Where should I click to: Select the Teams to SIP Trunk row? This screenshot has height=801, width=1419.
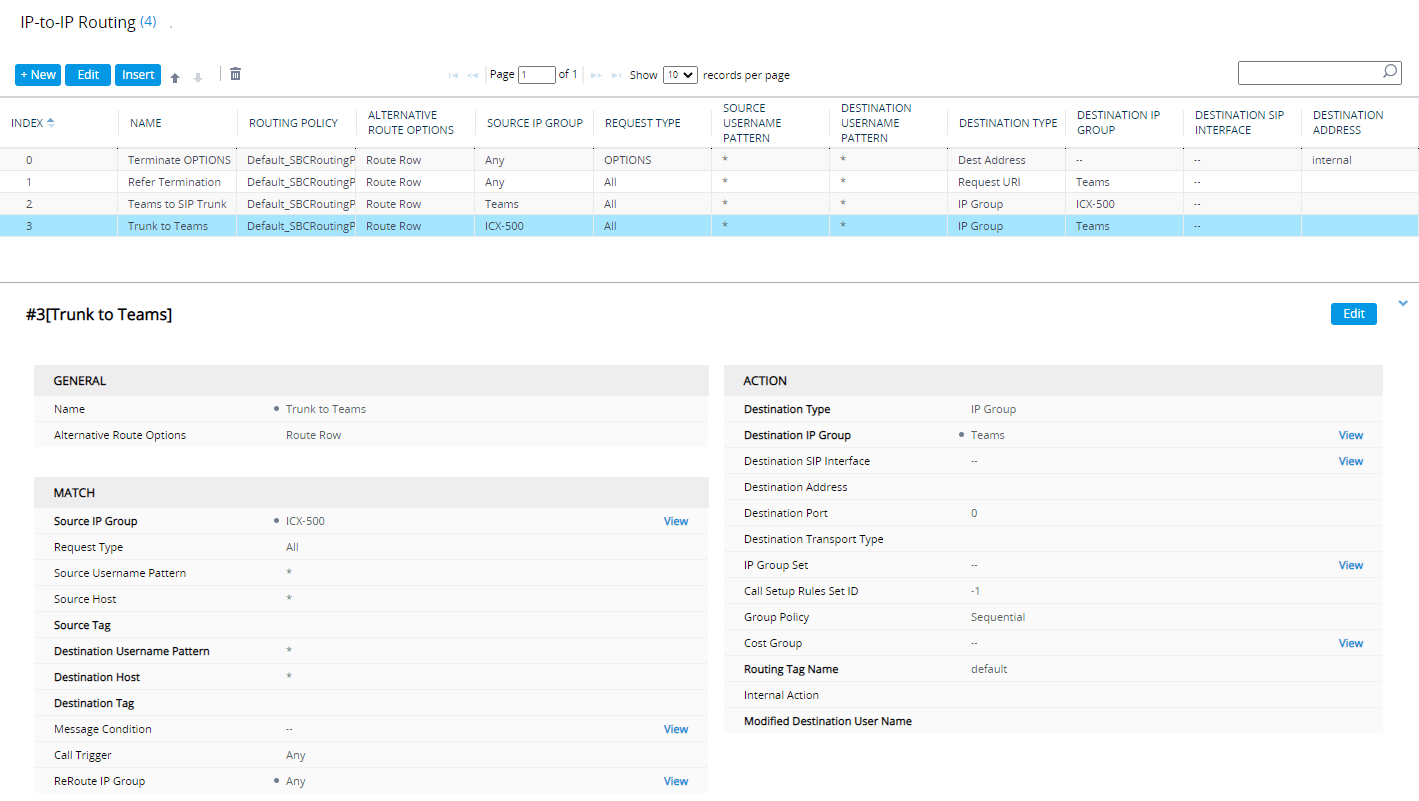pyautogui.click(x=177, y=204)
